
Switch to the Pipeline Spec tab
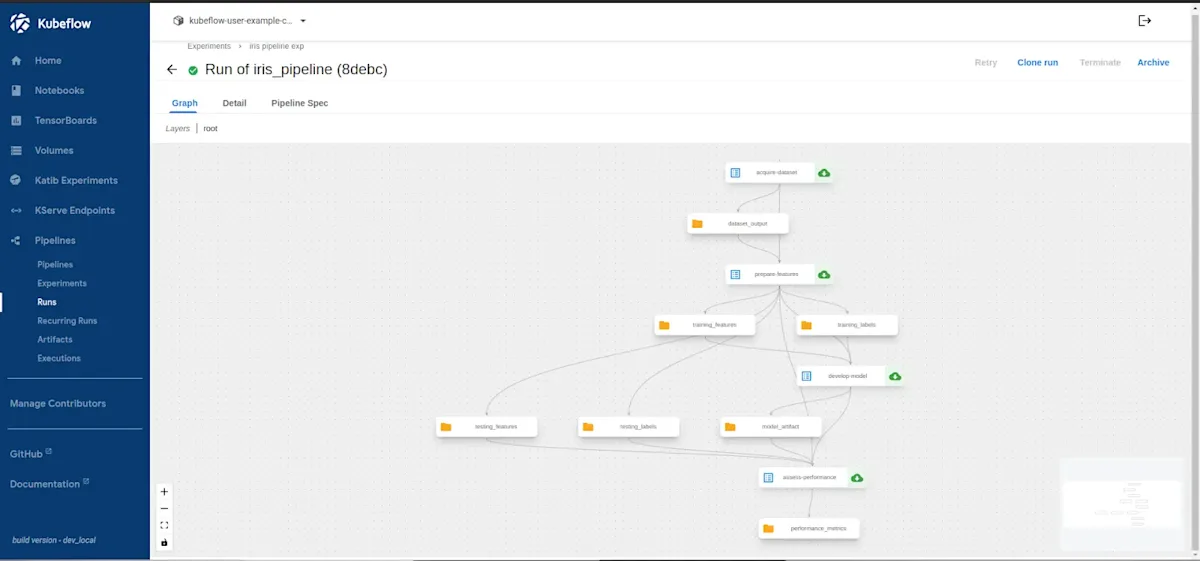tap(300, 103)
